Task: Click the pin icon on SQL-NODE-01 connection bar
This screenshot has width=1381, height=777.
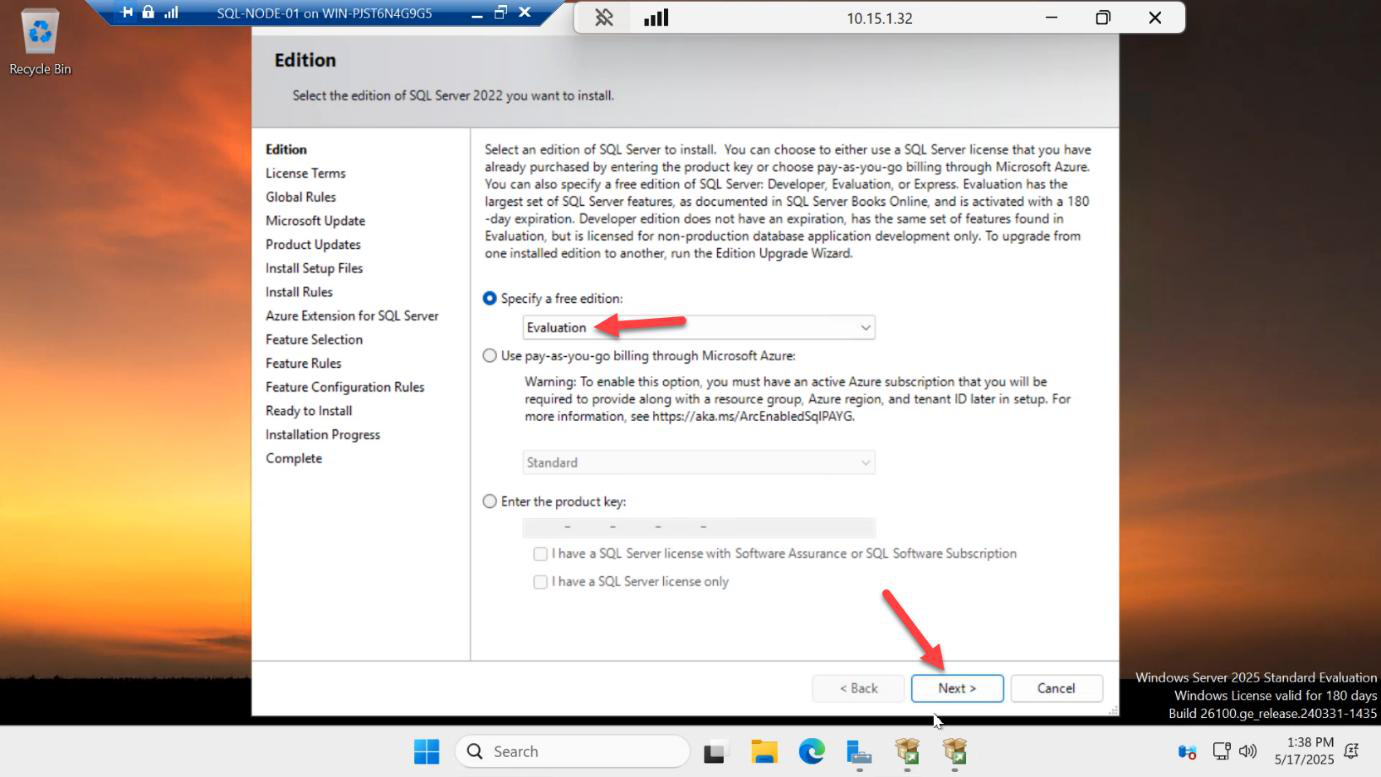Action: pyautogui.click(x=127, y=13)
